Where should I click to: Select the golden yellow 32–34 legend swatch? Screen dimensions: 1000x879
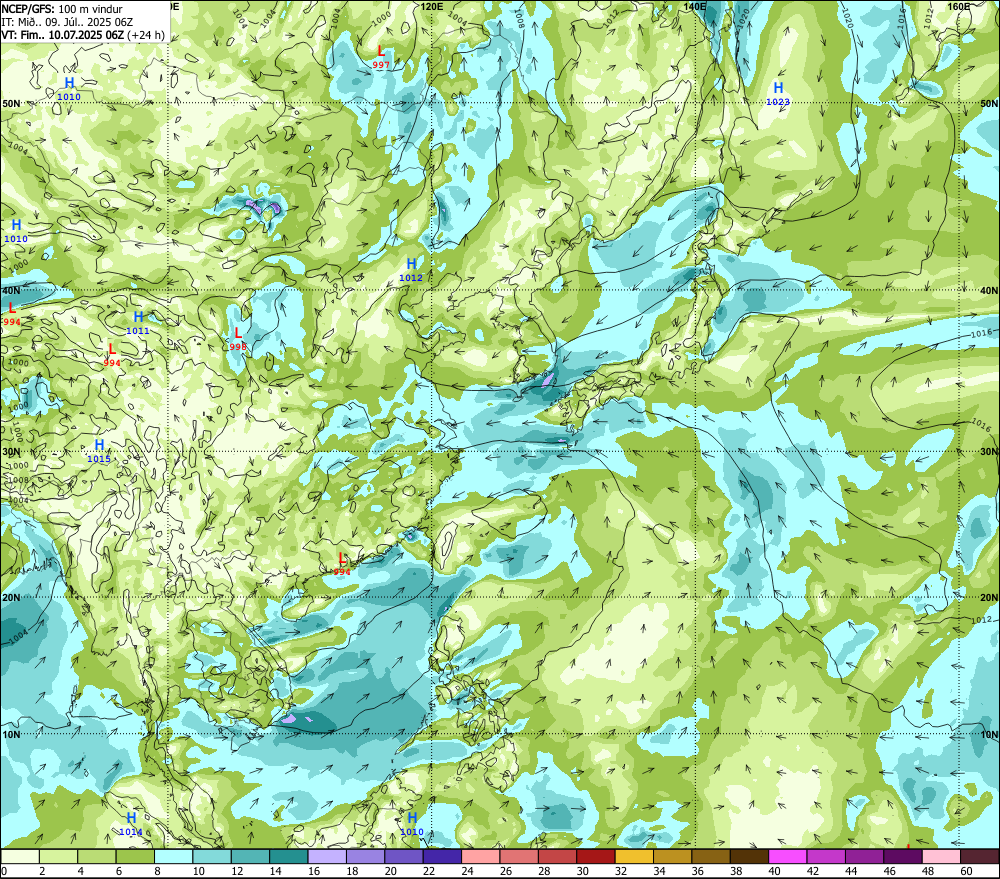[x=634, y=856]
